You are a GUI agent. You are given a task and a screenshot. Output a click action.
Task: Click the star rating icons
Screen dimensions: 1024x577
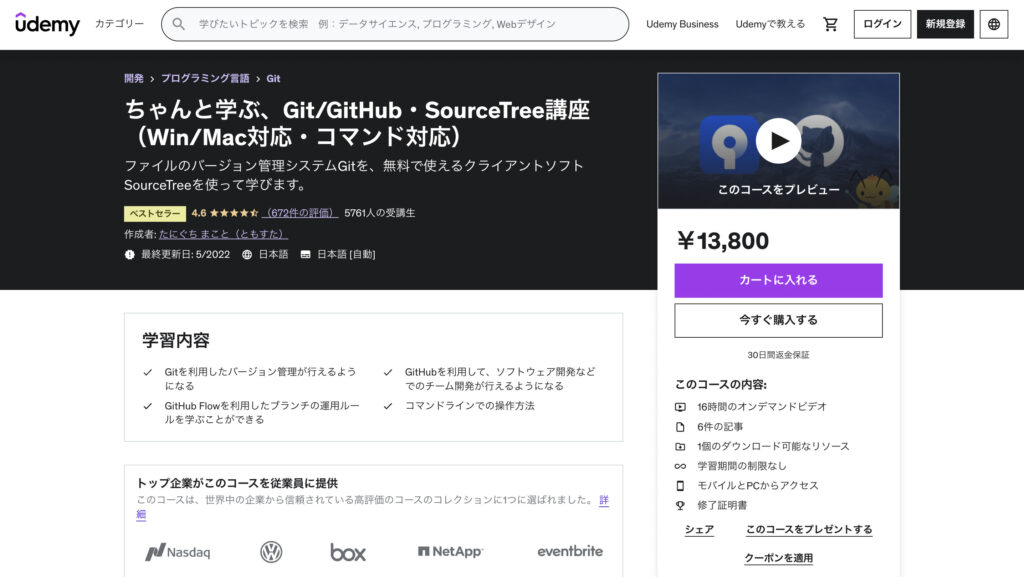coord(234,213)
